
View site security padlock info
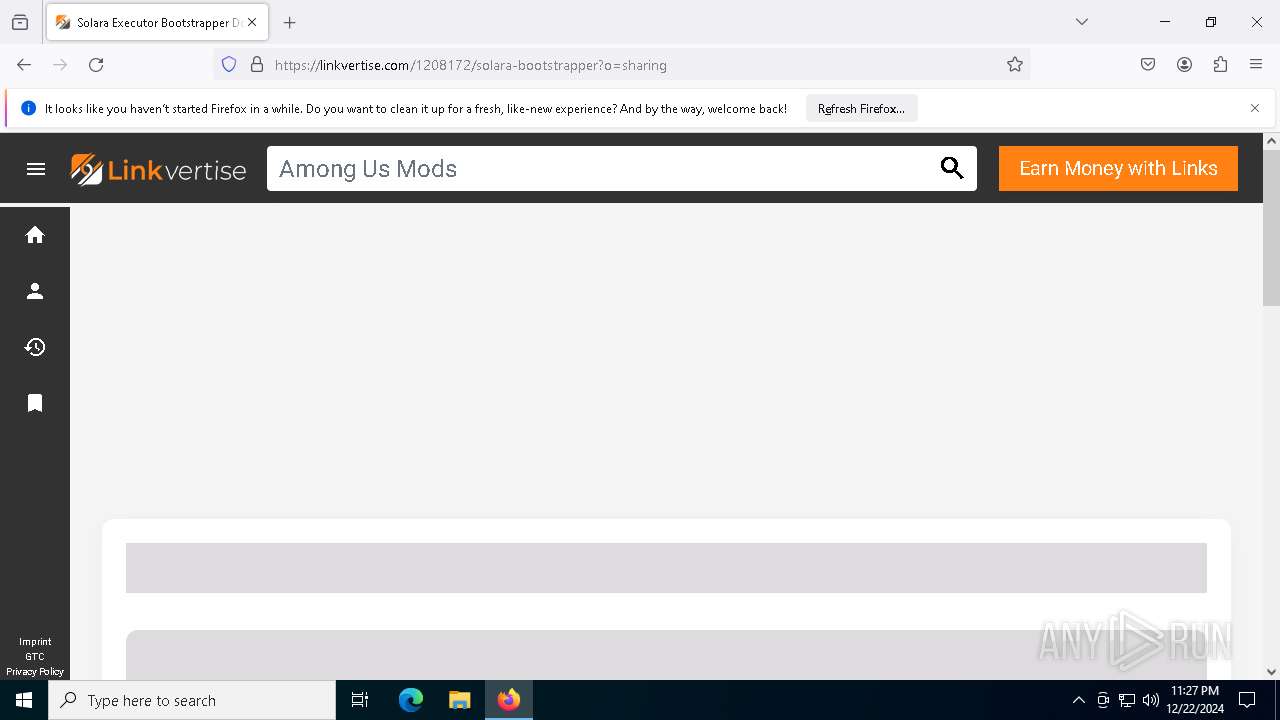tap(257, 65)
